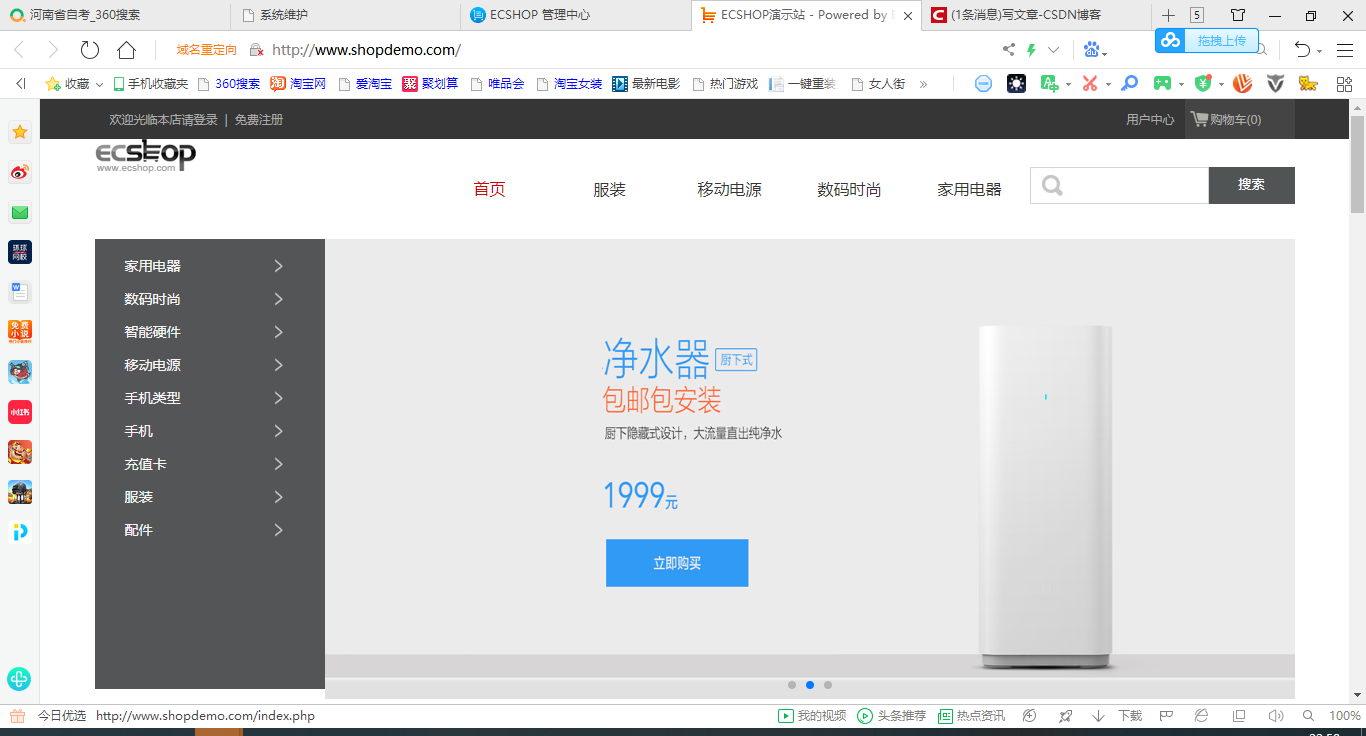Select the scissors screenshot extension icon
Viewport: 1366px width, 736px height.
coord(1091,83)
